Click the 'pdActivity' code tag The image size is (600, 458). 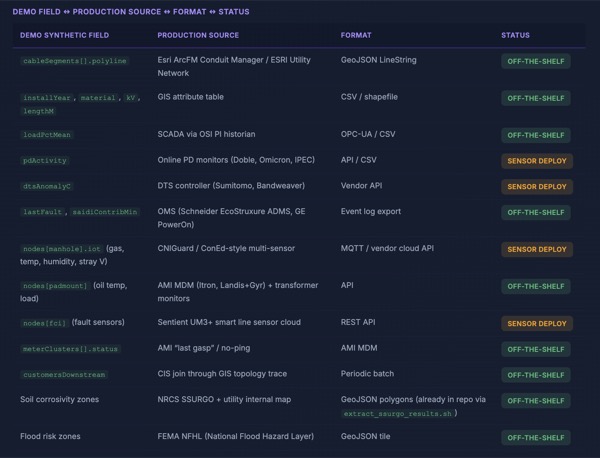point(44,161)
